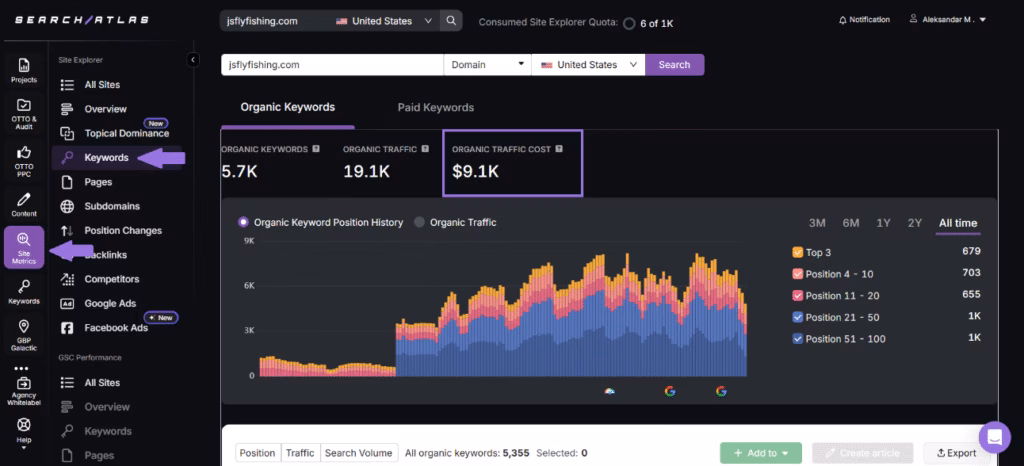The height and width of the screenshot is (466, 1024).
Task: Open the Domain type dropdown
Action: 487,65
